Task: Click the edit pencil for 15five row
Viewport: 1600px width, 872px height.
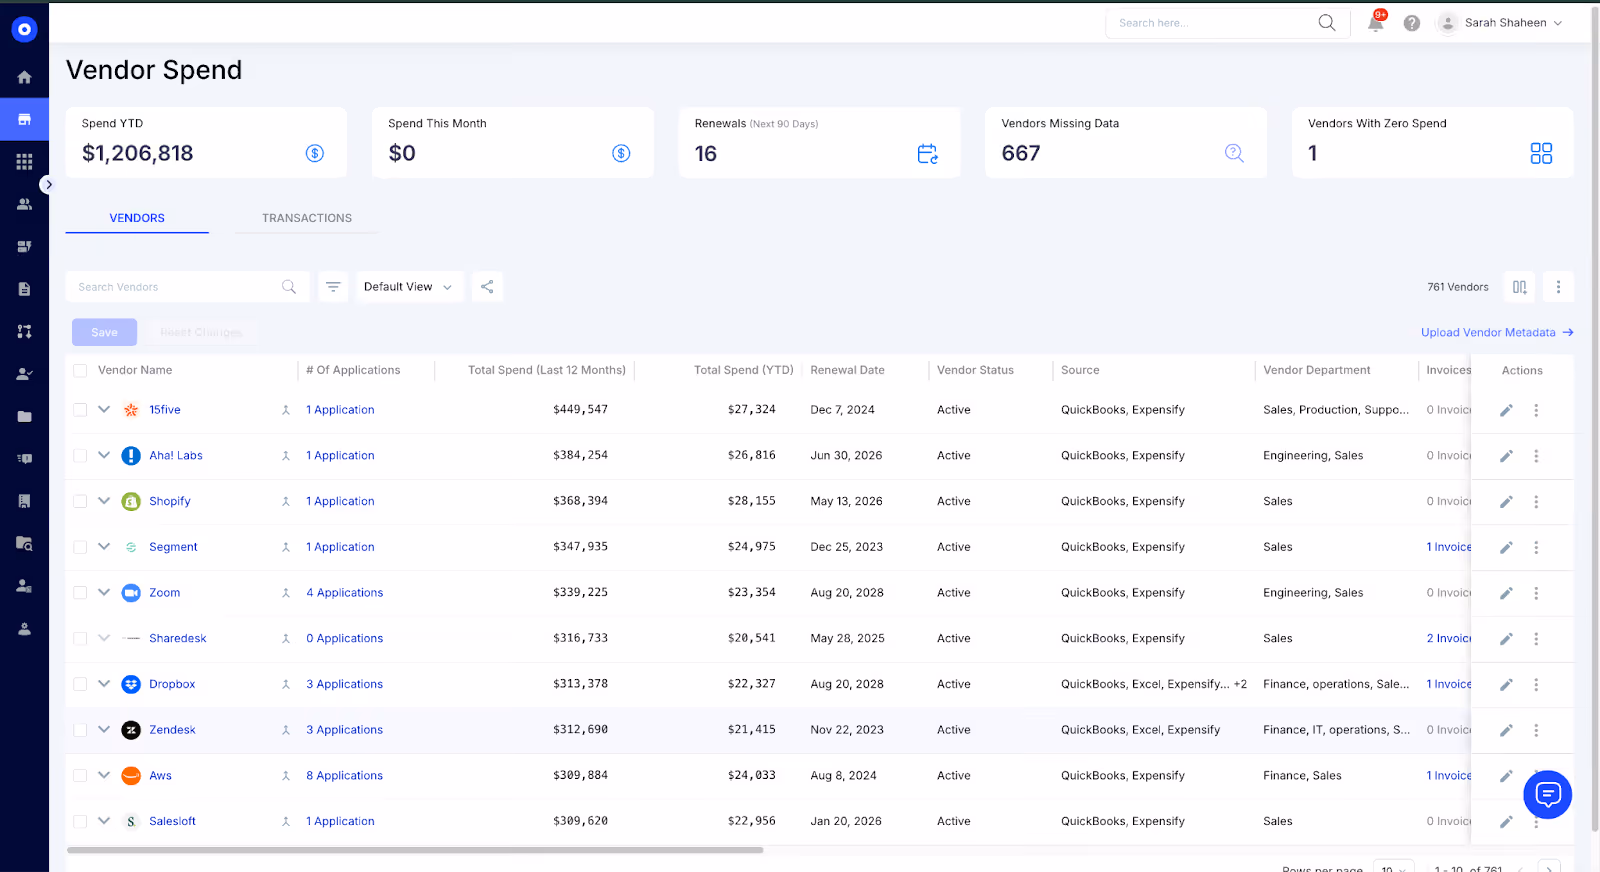Action: click(1506, 410)
